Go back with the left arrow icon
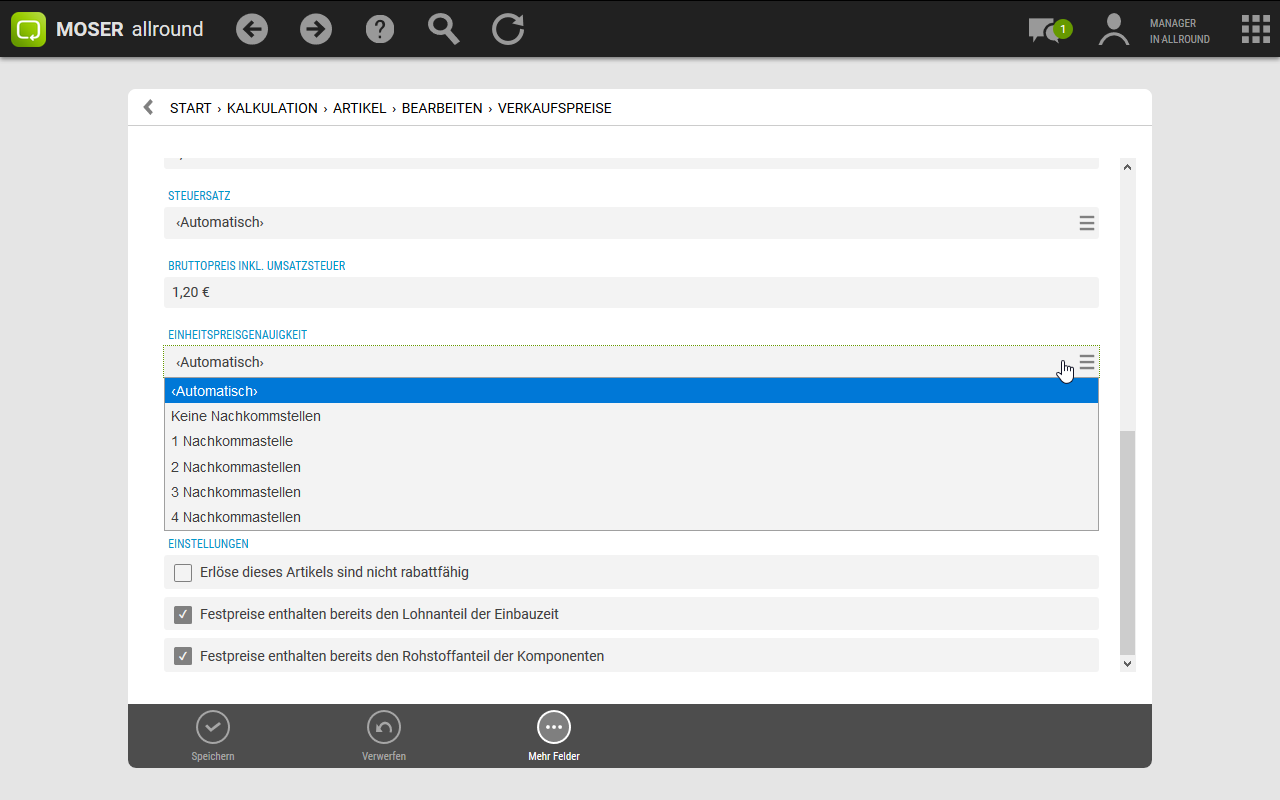The width and height of the screenshot is (1280, 800). (x=252, y=29)
